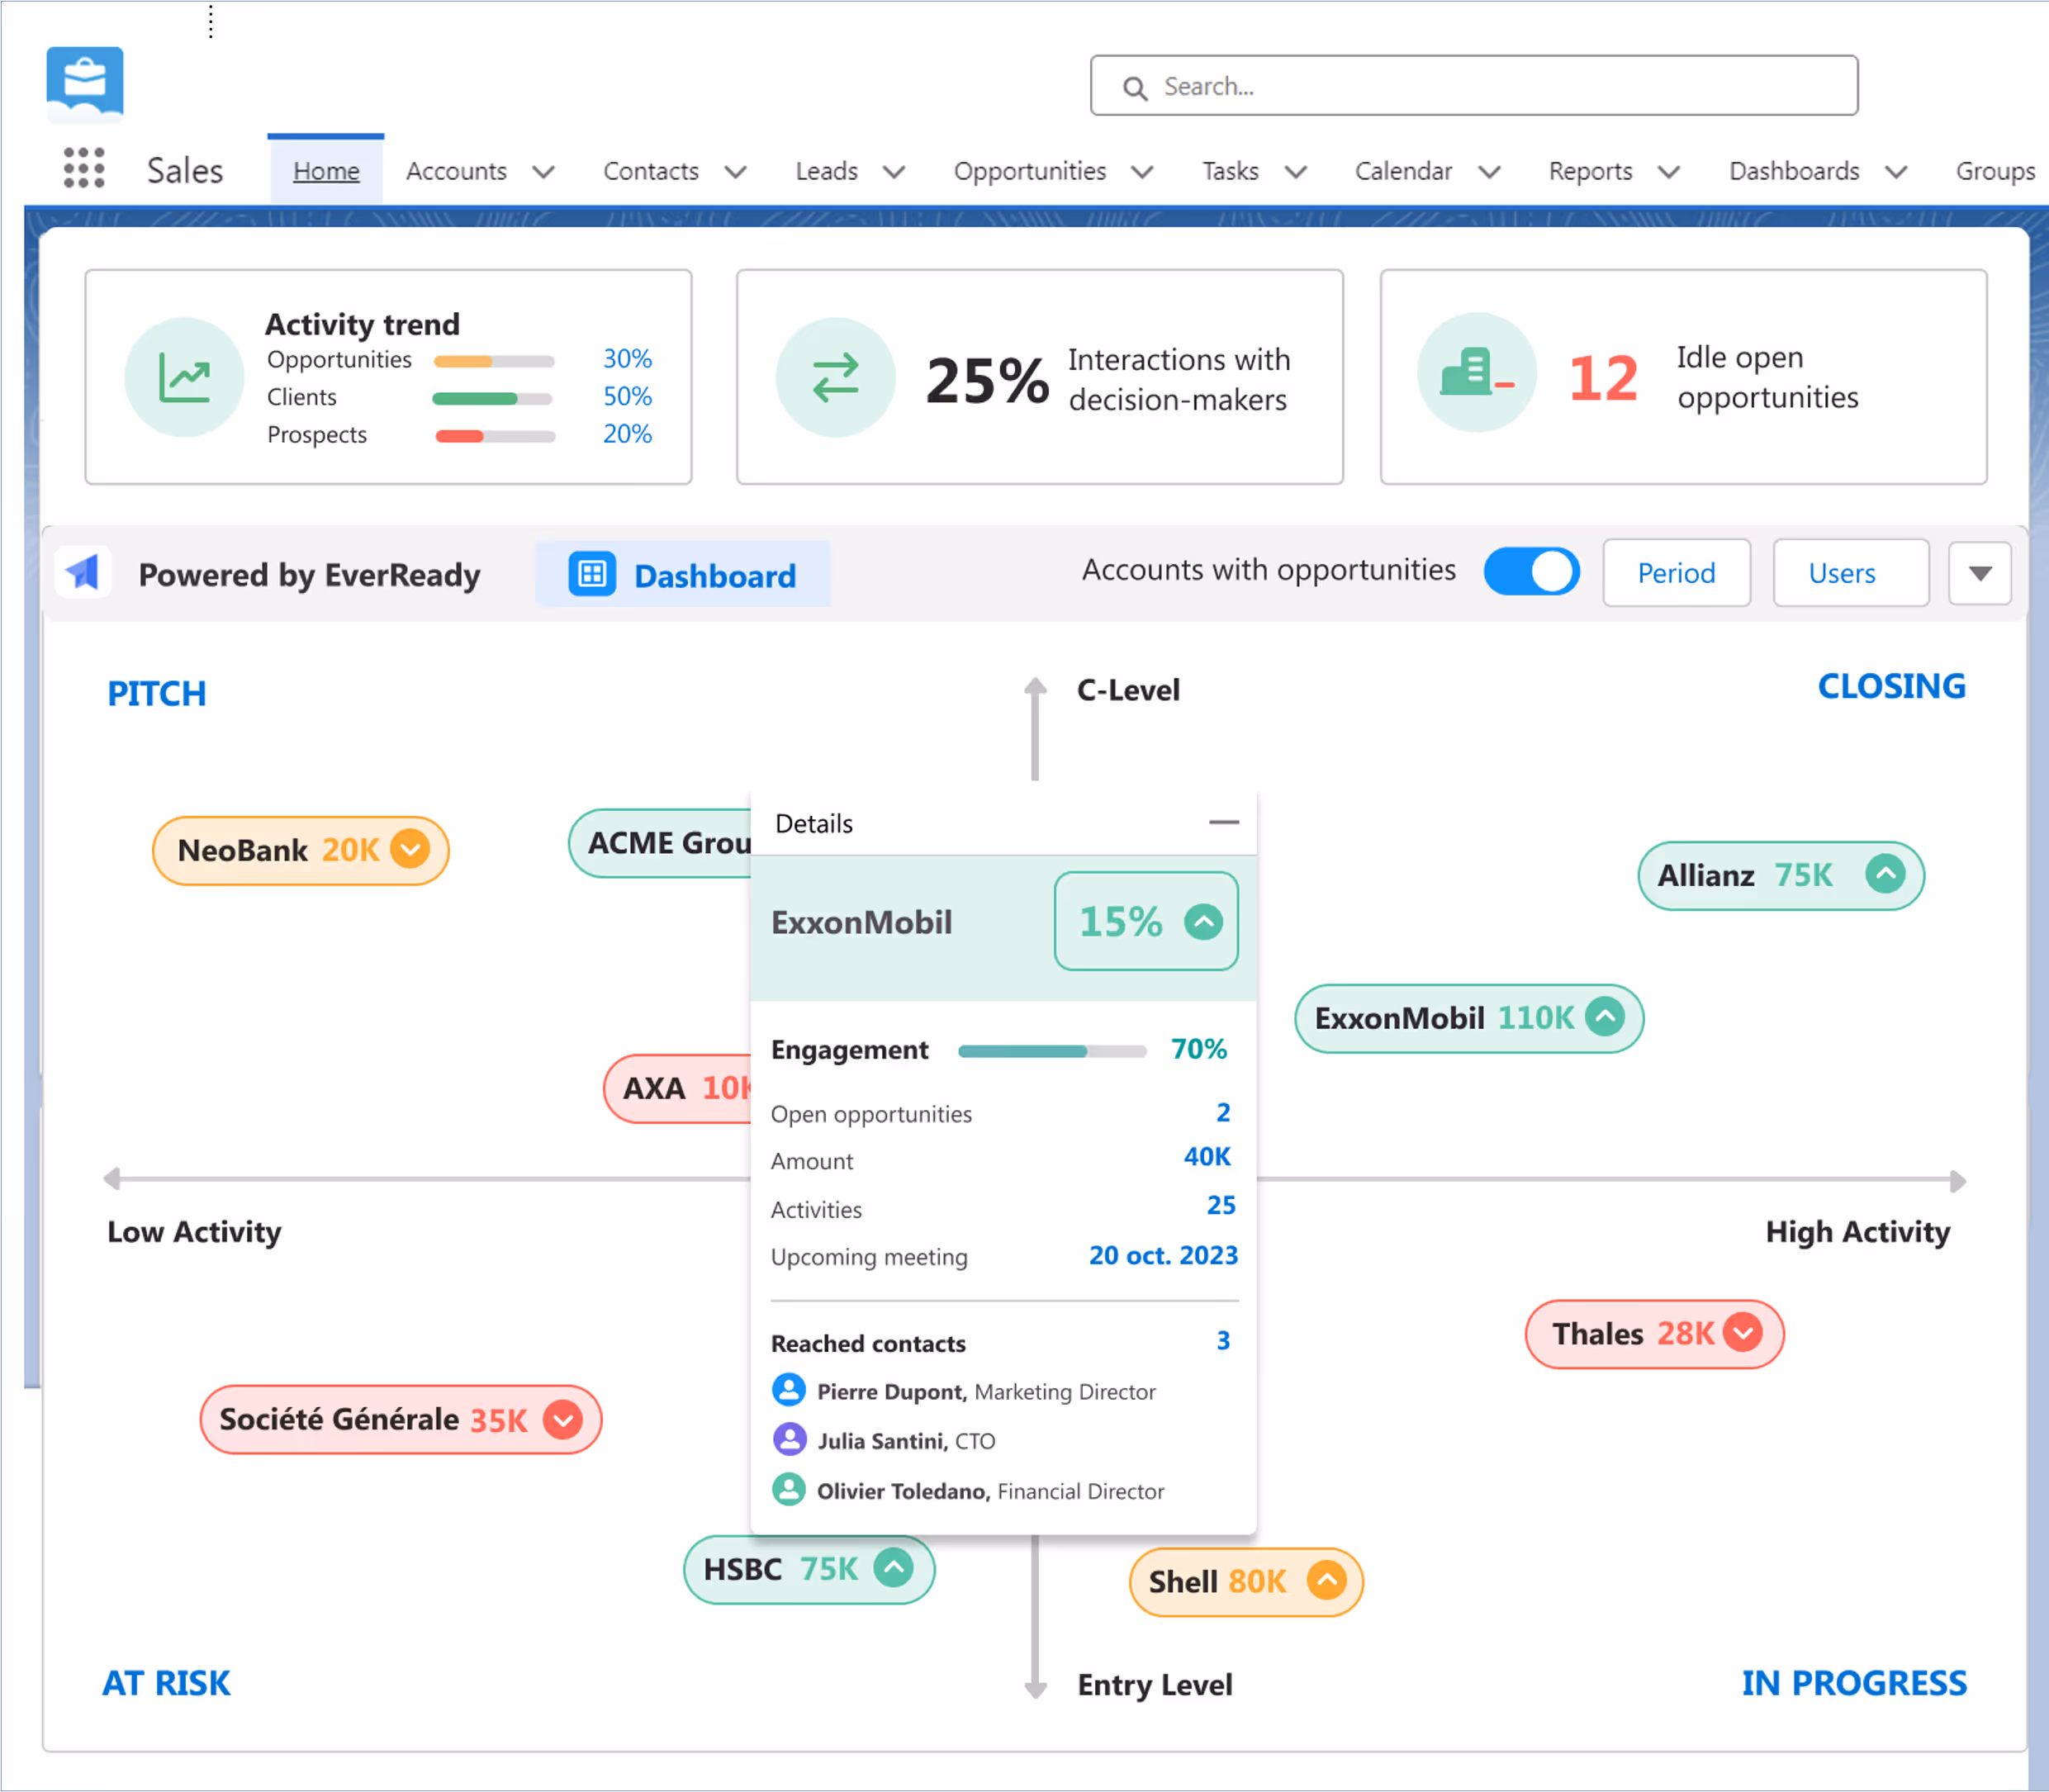Expand the Contacts tab dropdown chevron
The height and width of the screenshot is (1792, 2049).
[735, 172]
